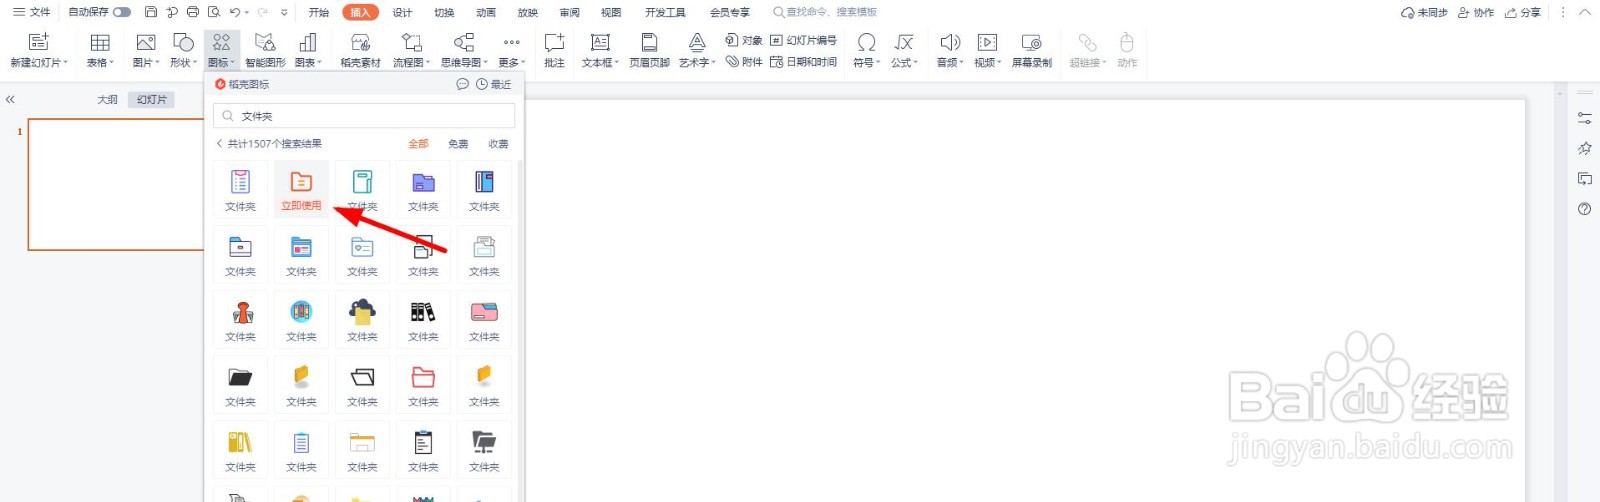This screenshot has width=1600, height=502.
Task: Insert 附件 attachment
Action: [x=744, y=62]
